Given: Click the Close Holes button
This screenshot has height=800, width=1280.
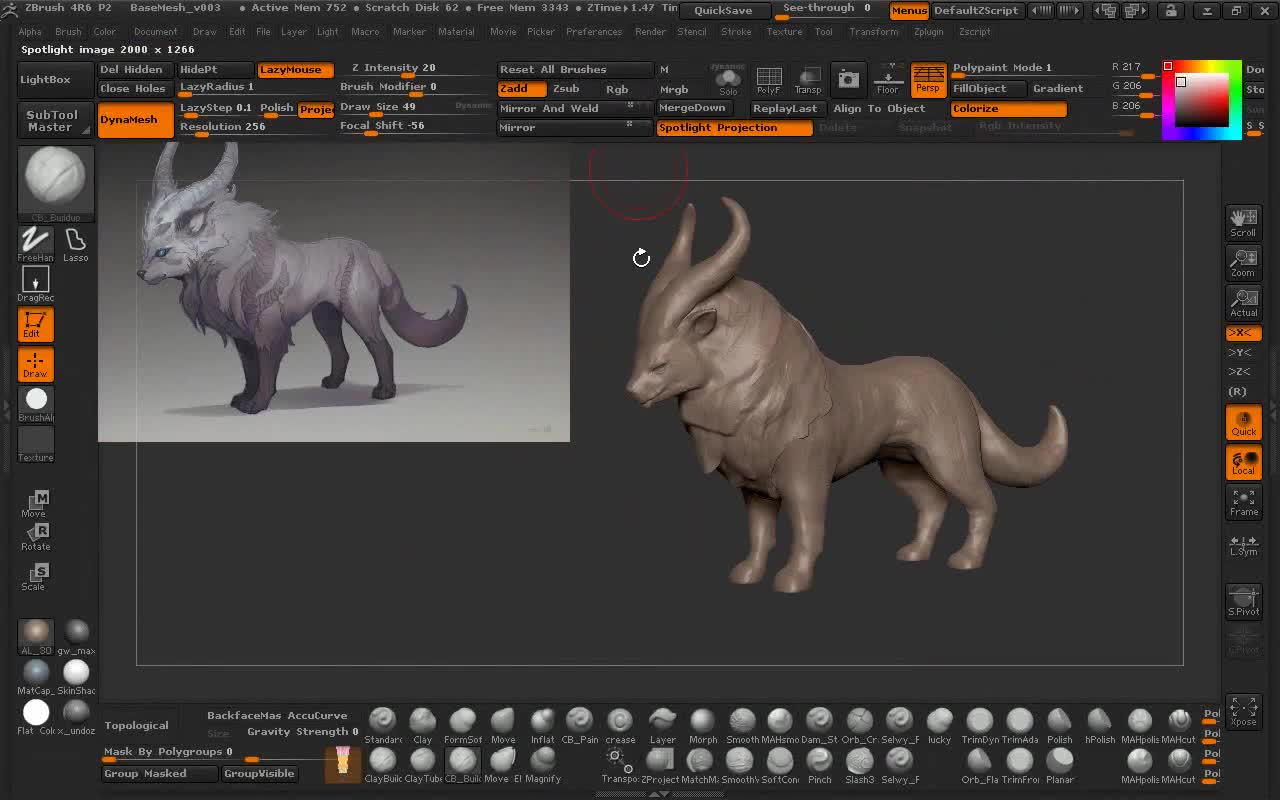Looking at the screenshot, I should (x=135, y=89).
